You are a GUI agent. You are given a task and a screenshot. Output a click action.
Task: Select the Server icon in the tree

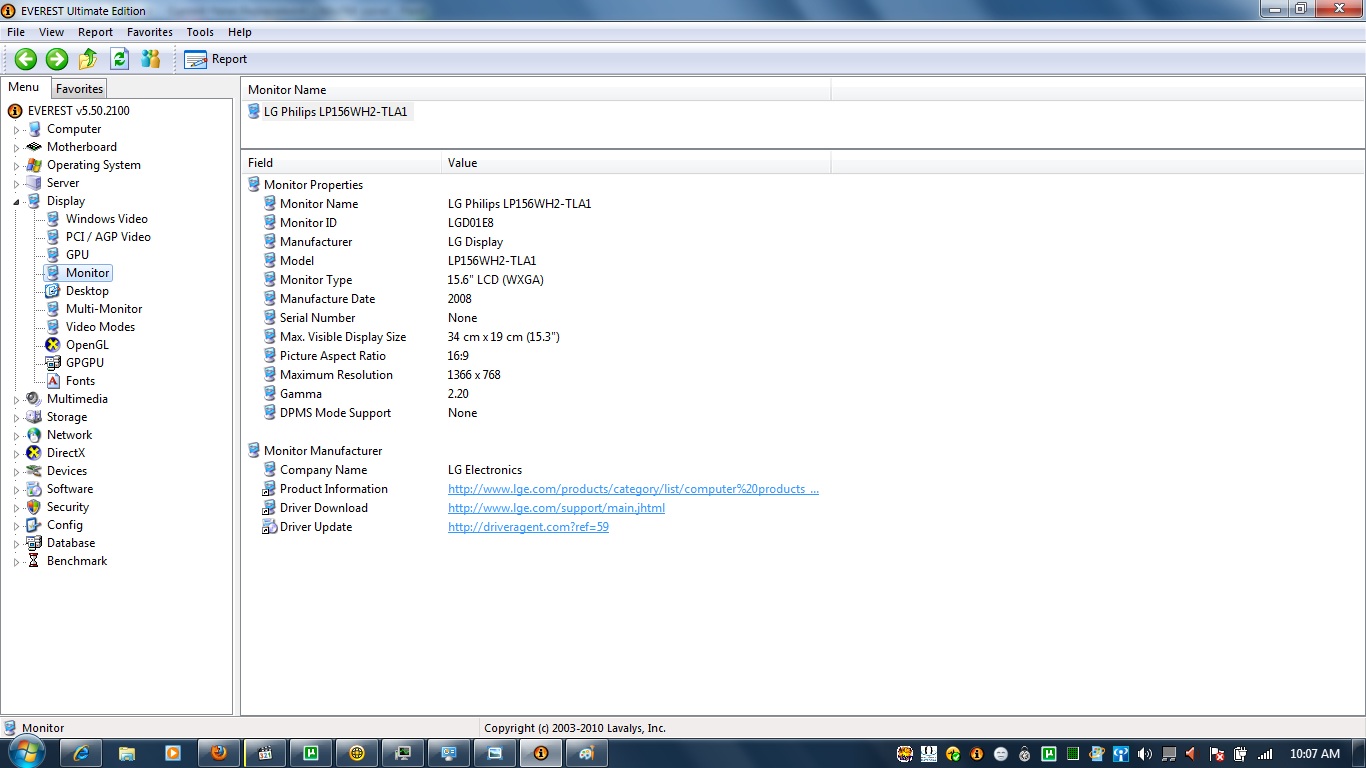click(35, 183)
